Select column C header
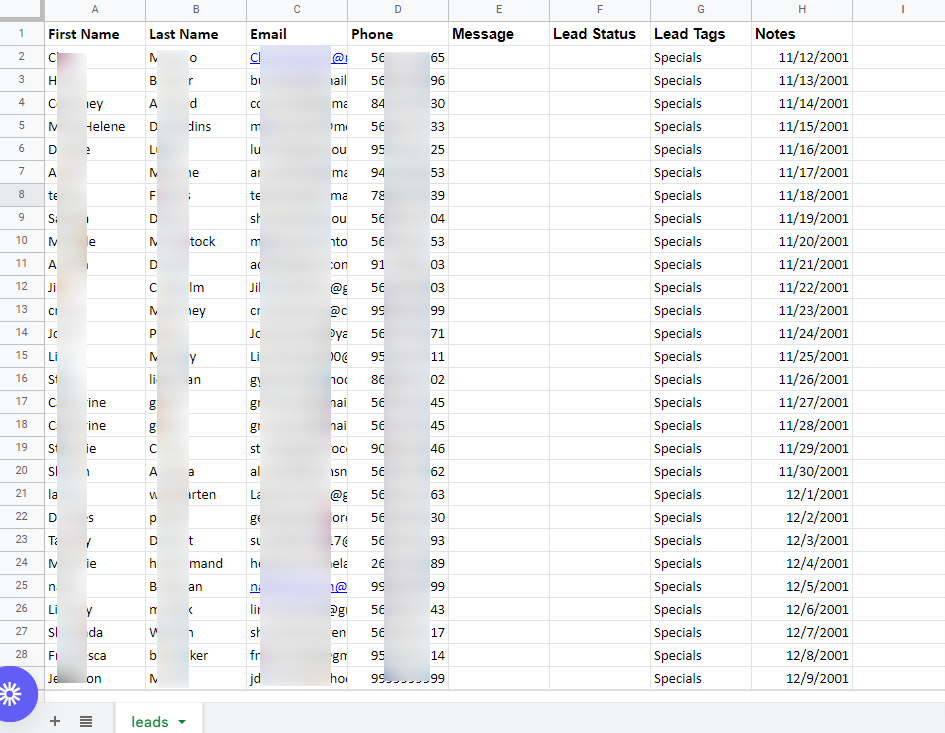Viewport: 945px width, 733px height. 297,9
